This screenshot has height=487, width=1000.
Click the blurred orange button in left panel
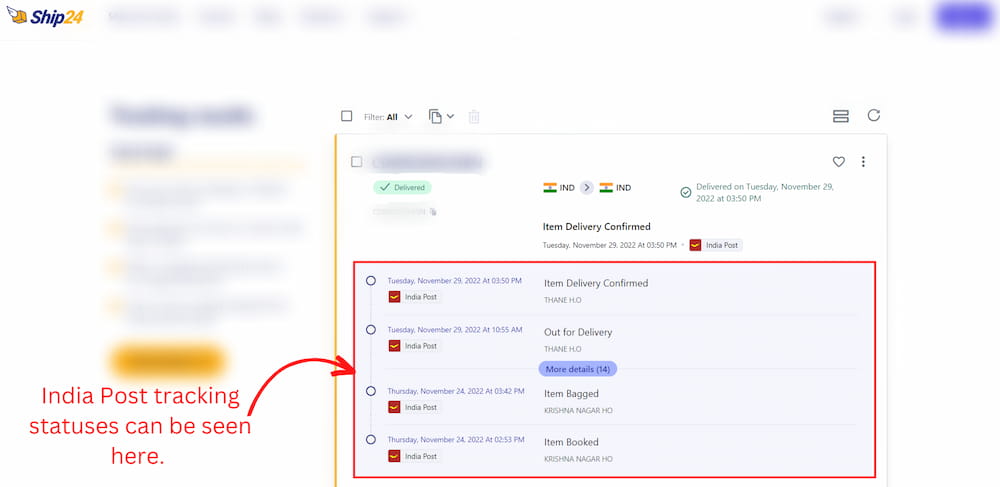click(168, 361)
